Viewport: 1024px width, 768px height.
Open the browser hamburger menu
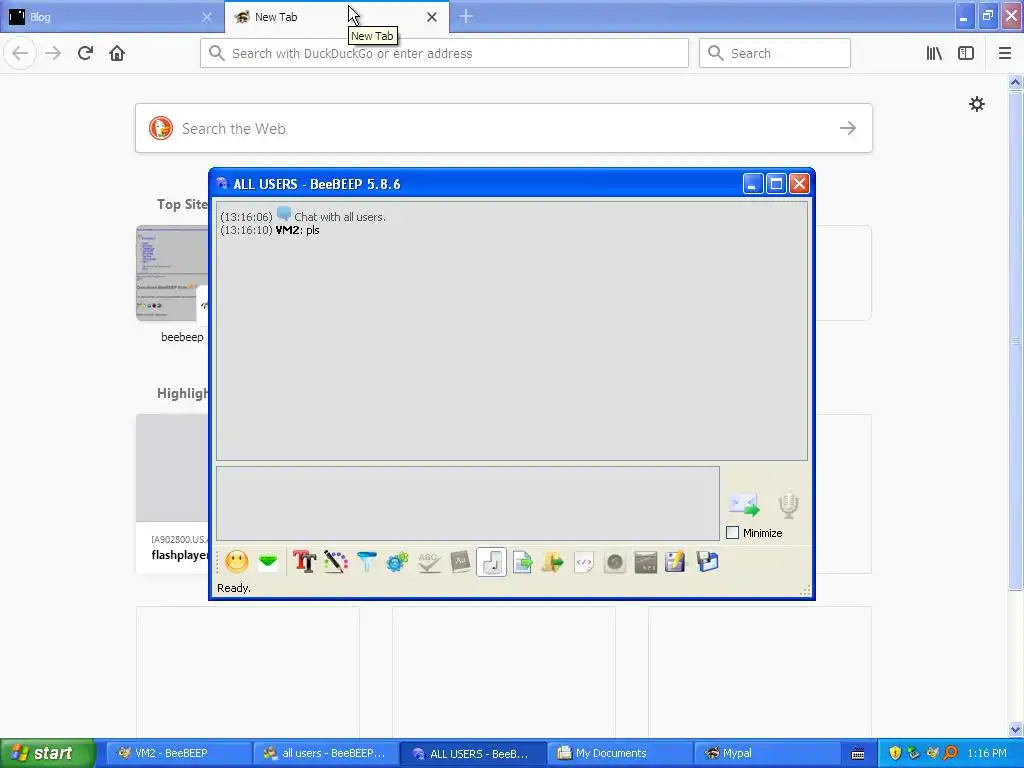tap(1004, 53)
